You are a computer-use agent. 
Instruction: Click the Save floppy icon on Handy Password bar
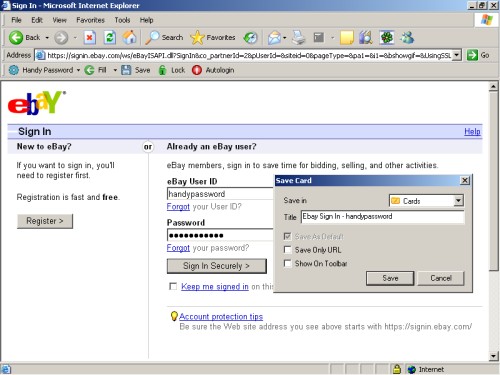click(x=126, y=70)
